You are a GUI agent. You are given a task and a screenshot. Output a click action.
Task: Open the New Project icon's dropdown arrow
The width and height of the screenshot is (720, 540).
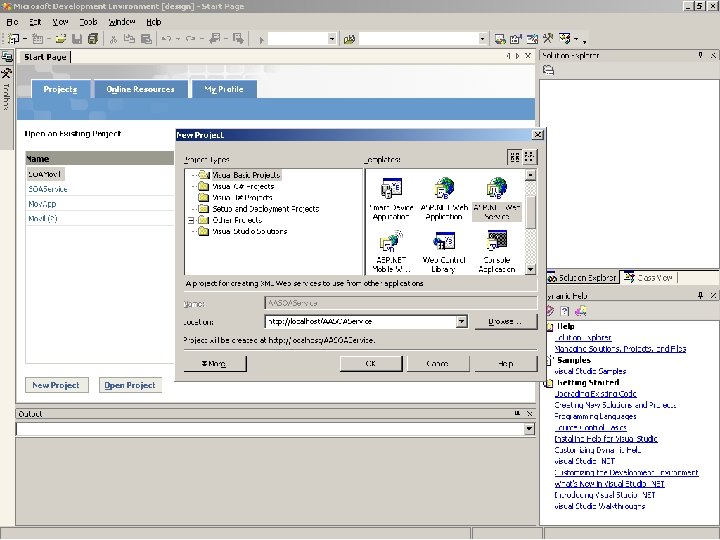[x=25, y=39]
